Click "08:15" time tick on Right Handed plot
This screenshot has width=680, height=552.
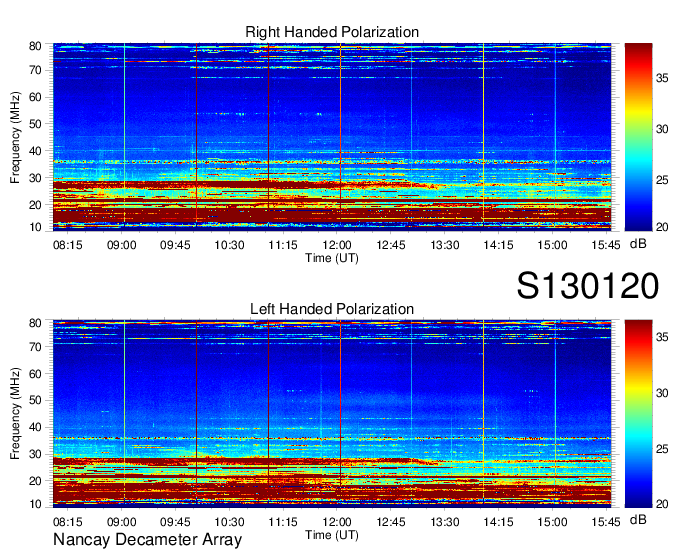[68, 245]
